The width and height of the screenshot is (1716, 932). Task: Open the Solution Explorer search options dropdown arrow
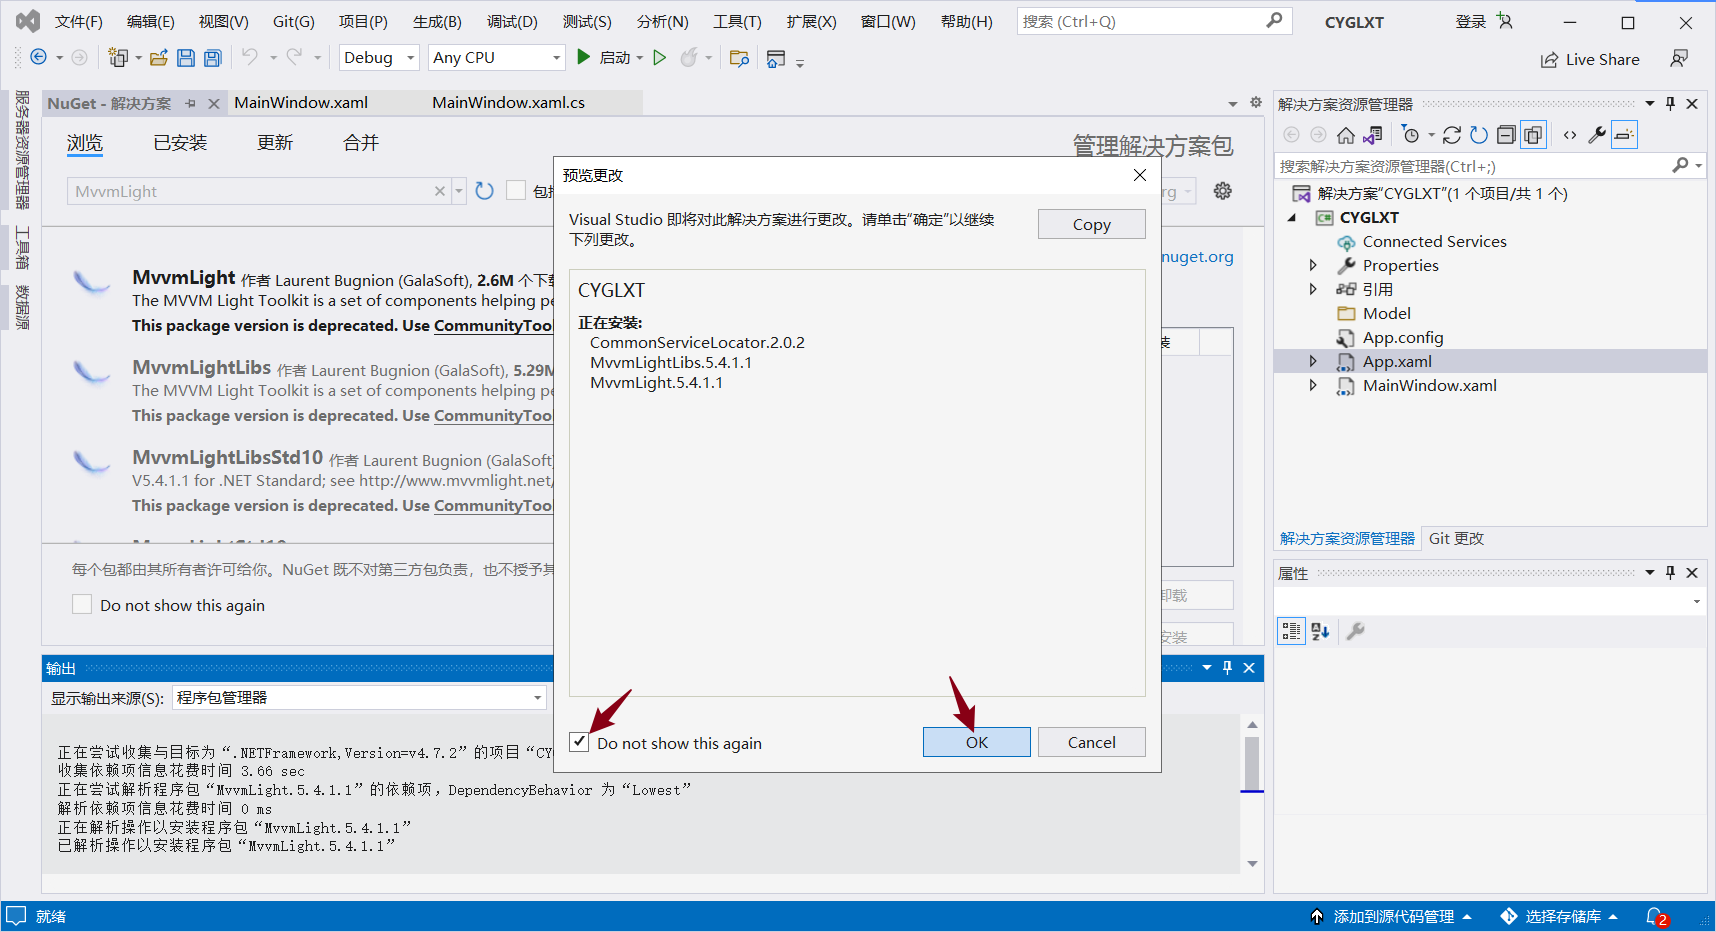click(x=1699, y=166)
